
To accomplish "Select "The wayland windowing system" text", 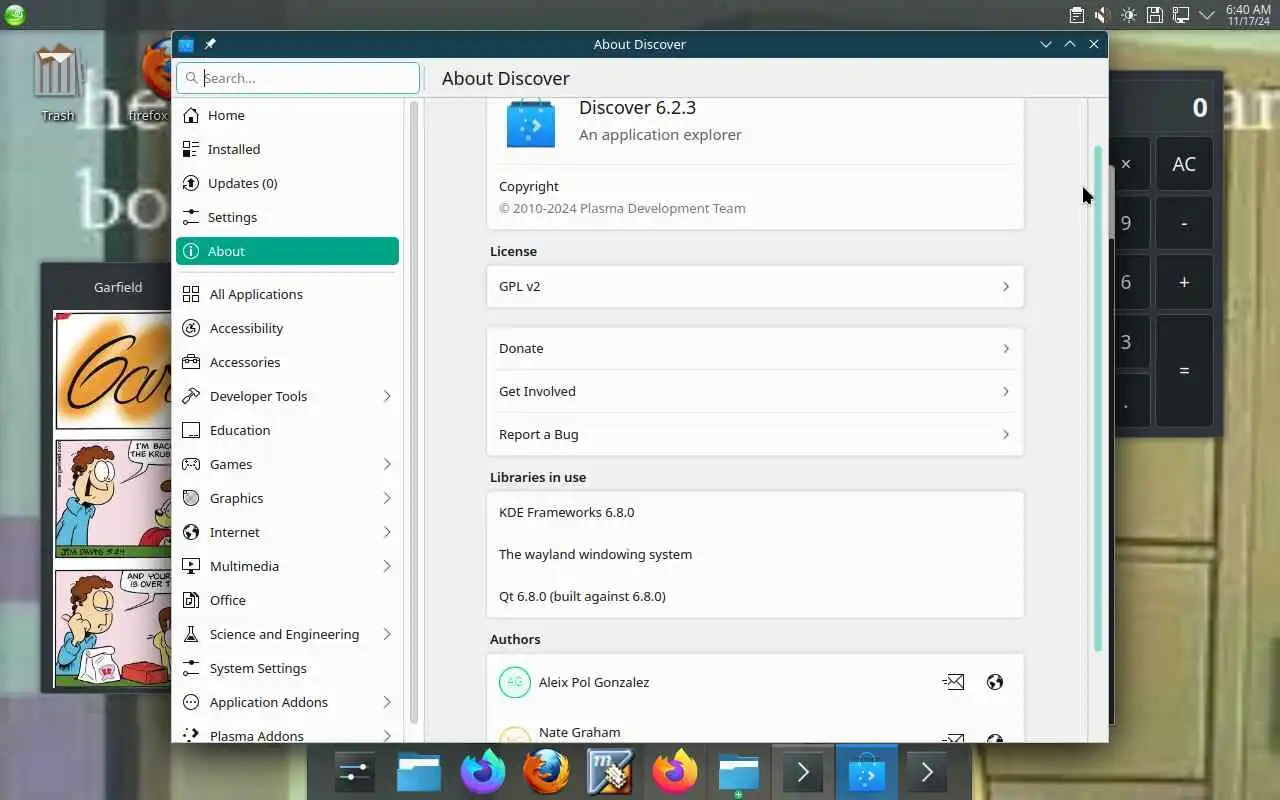I will [595, 554].
